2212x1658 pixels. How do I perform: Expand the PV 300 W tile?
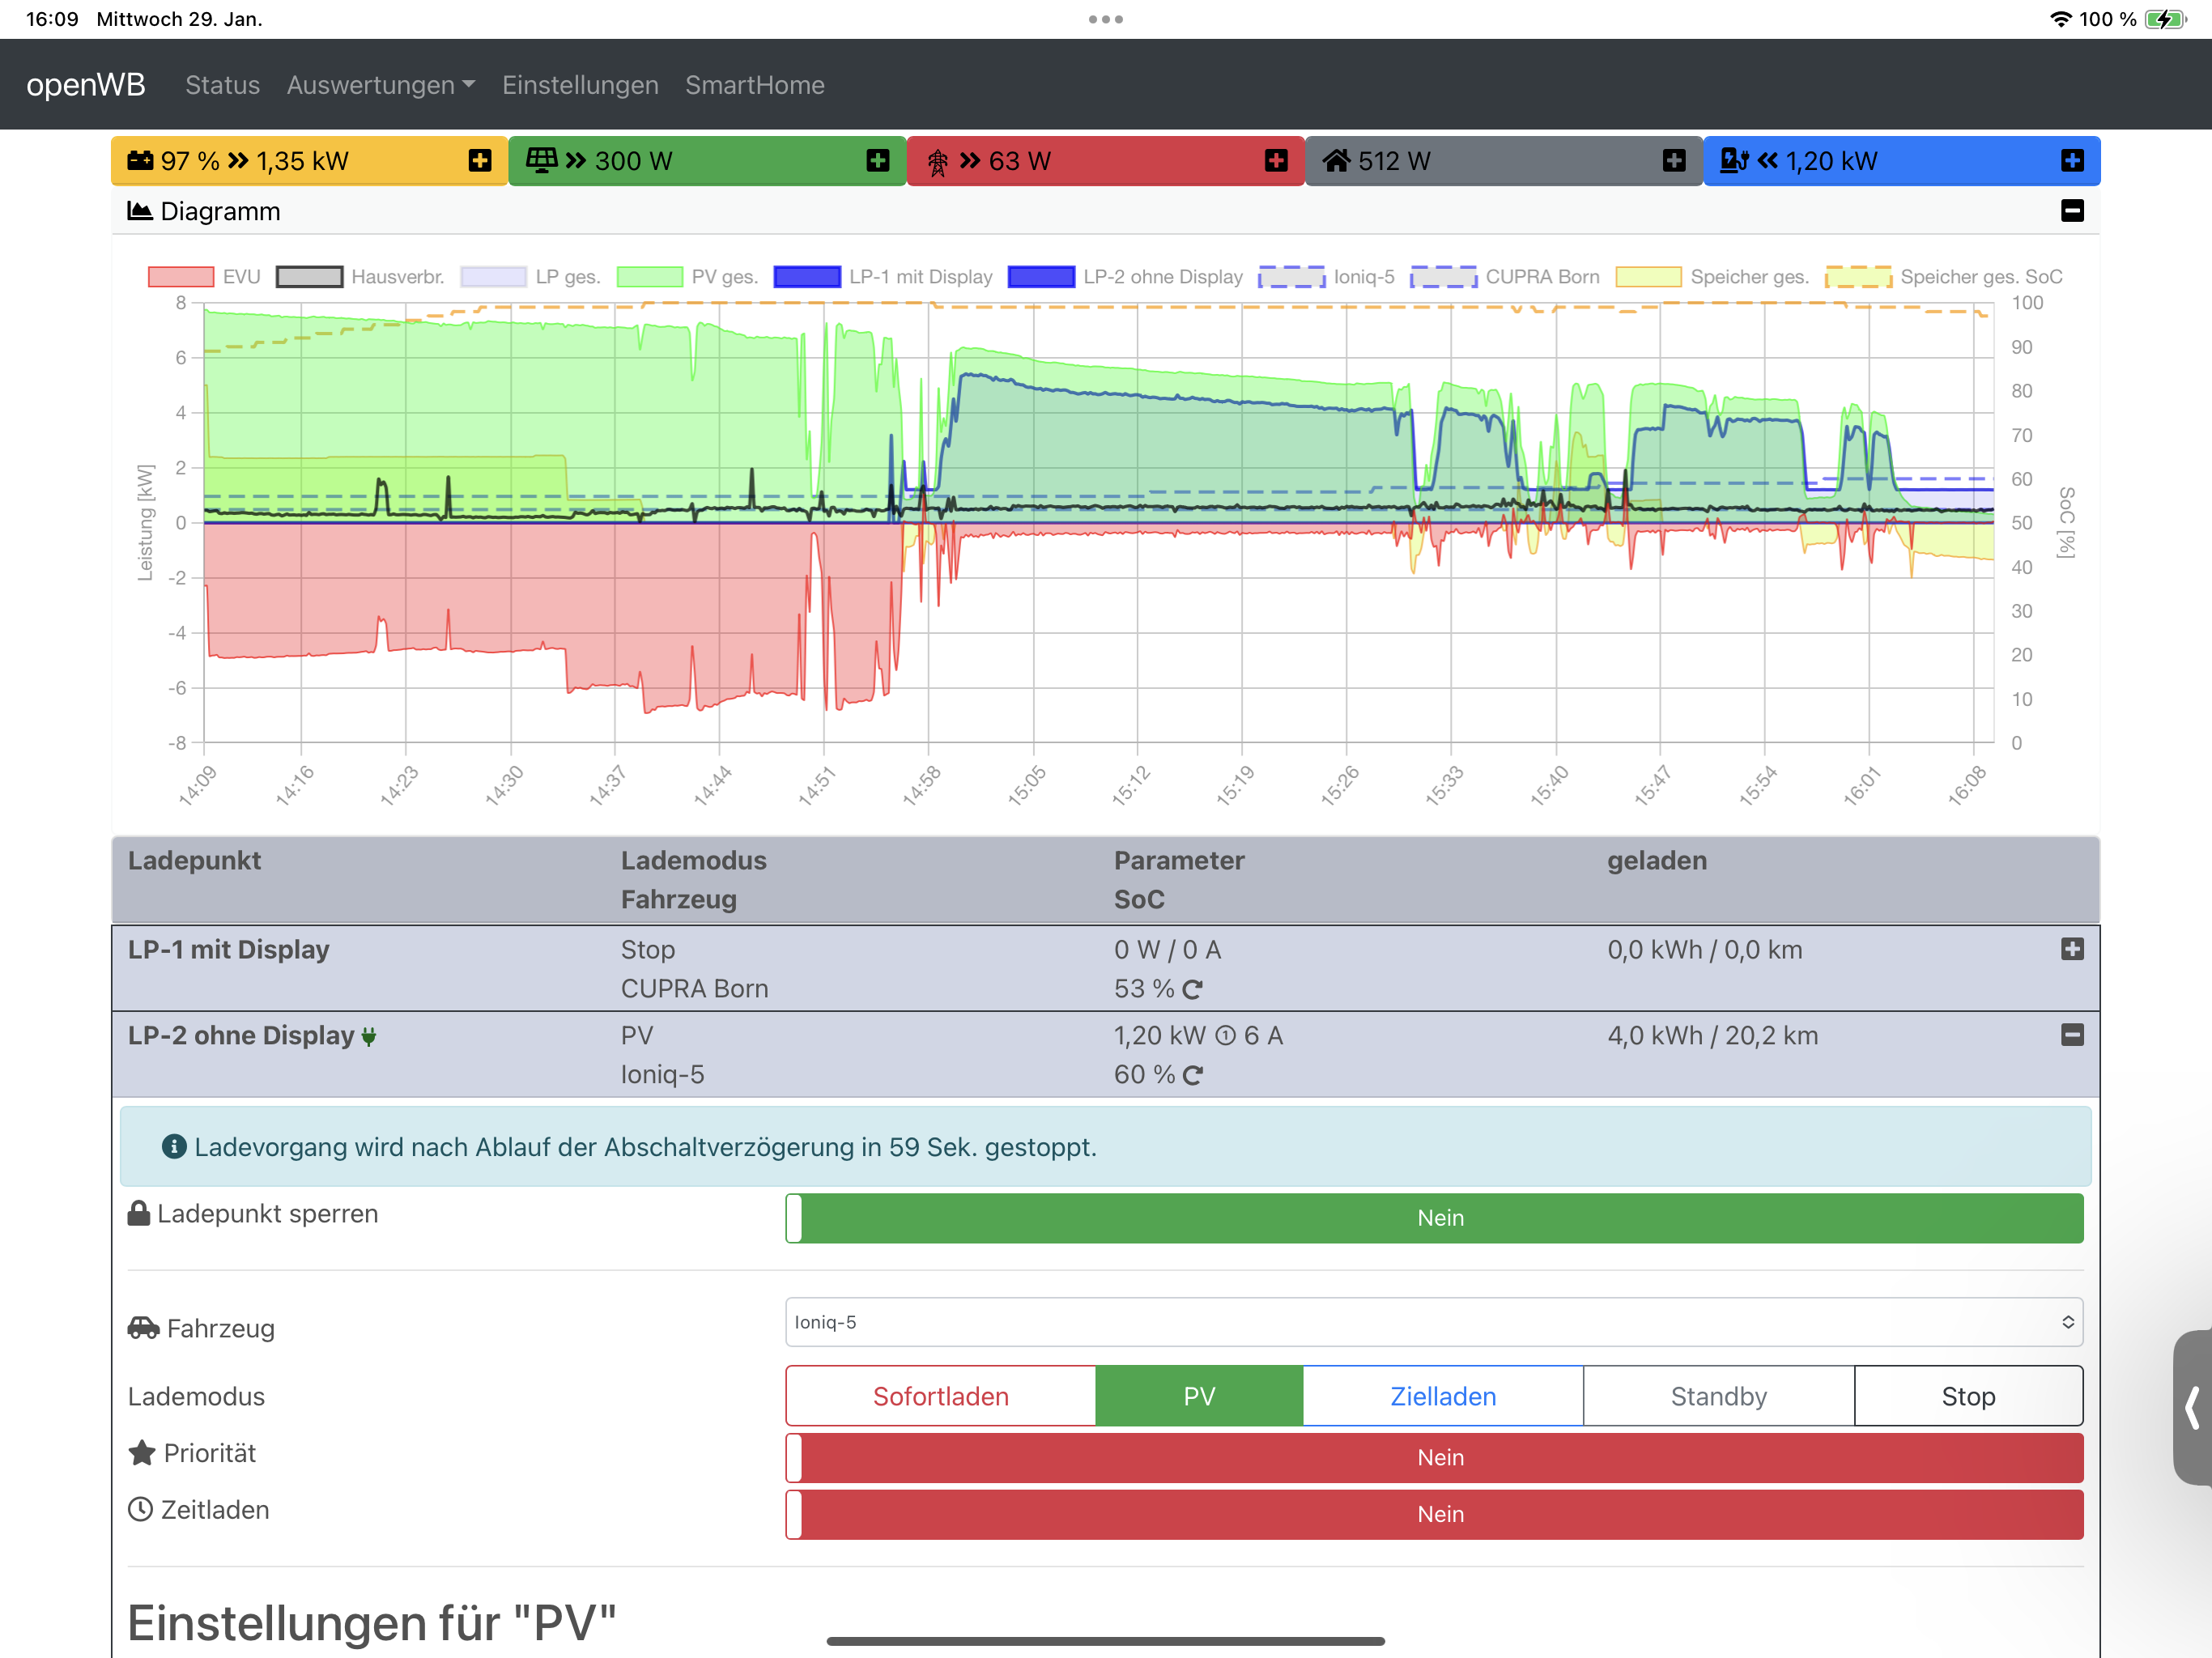pos(877,161)
